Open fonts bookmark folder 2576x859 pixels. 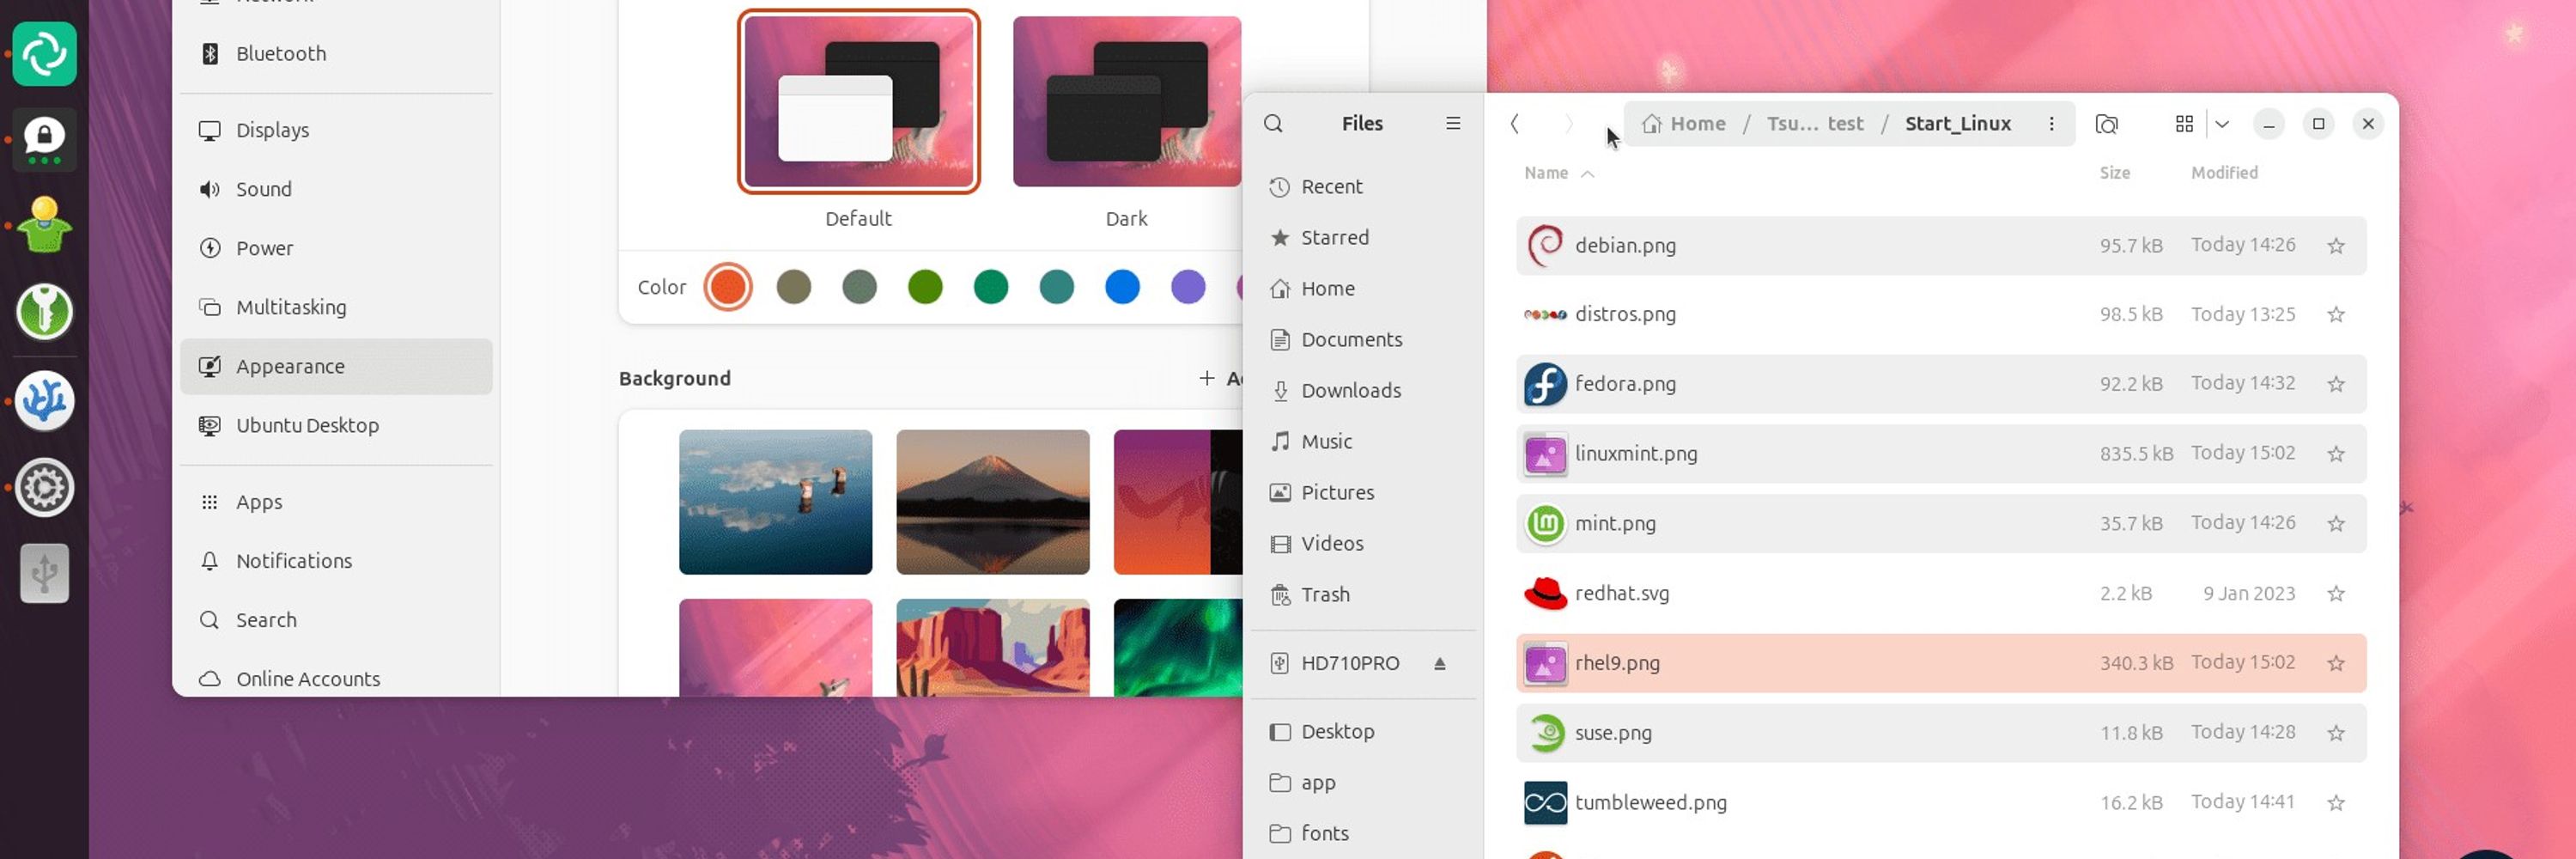1363,834
